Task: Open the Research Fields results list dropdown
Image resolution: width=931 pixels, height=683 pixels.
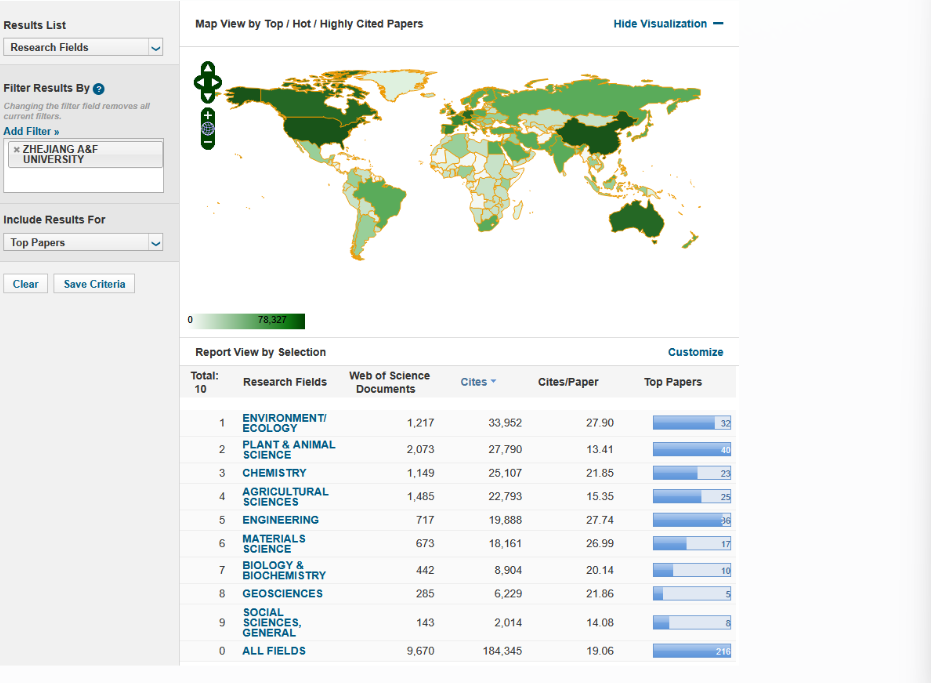Action: (155, 47)
